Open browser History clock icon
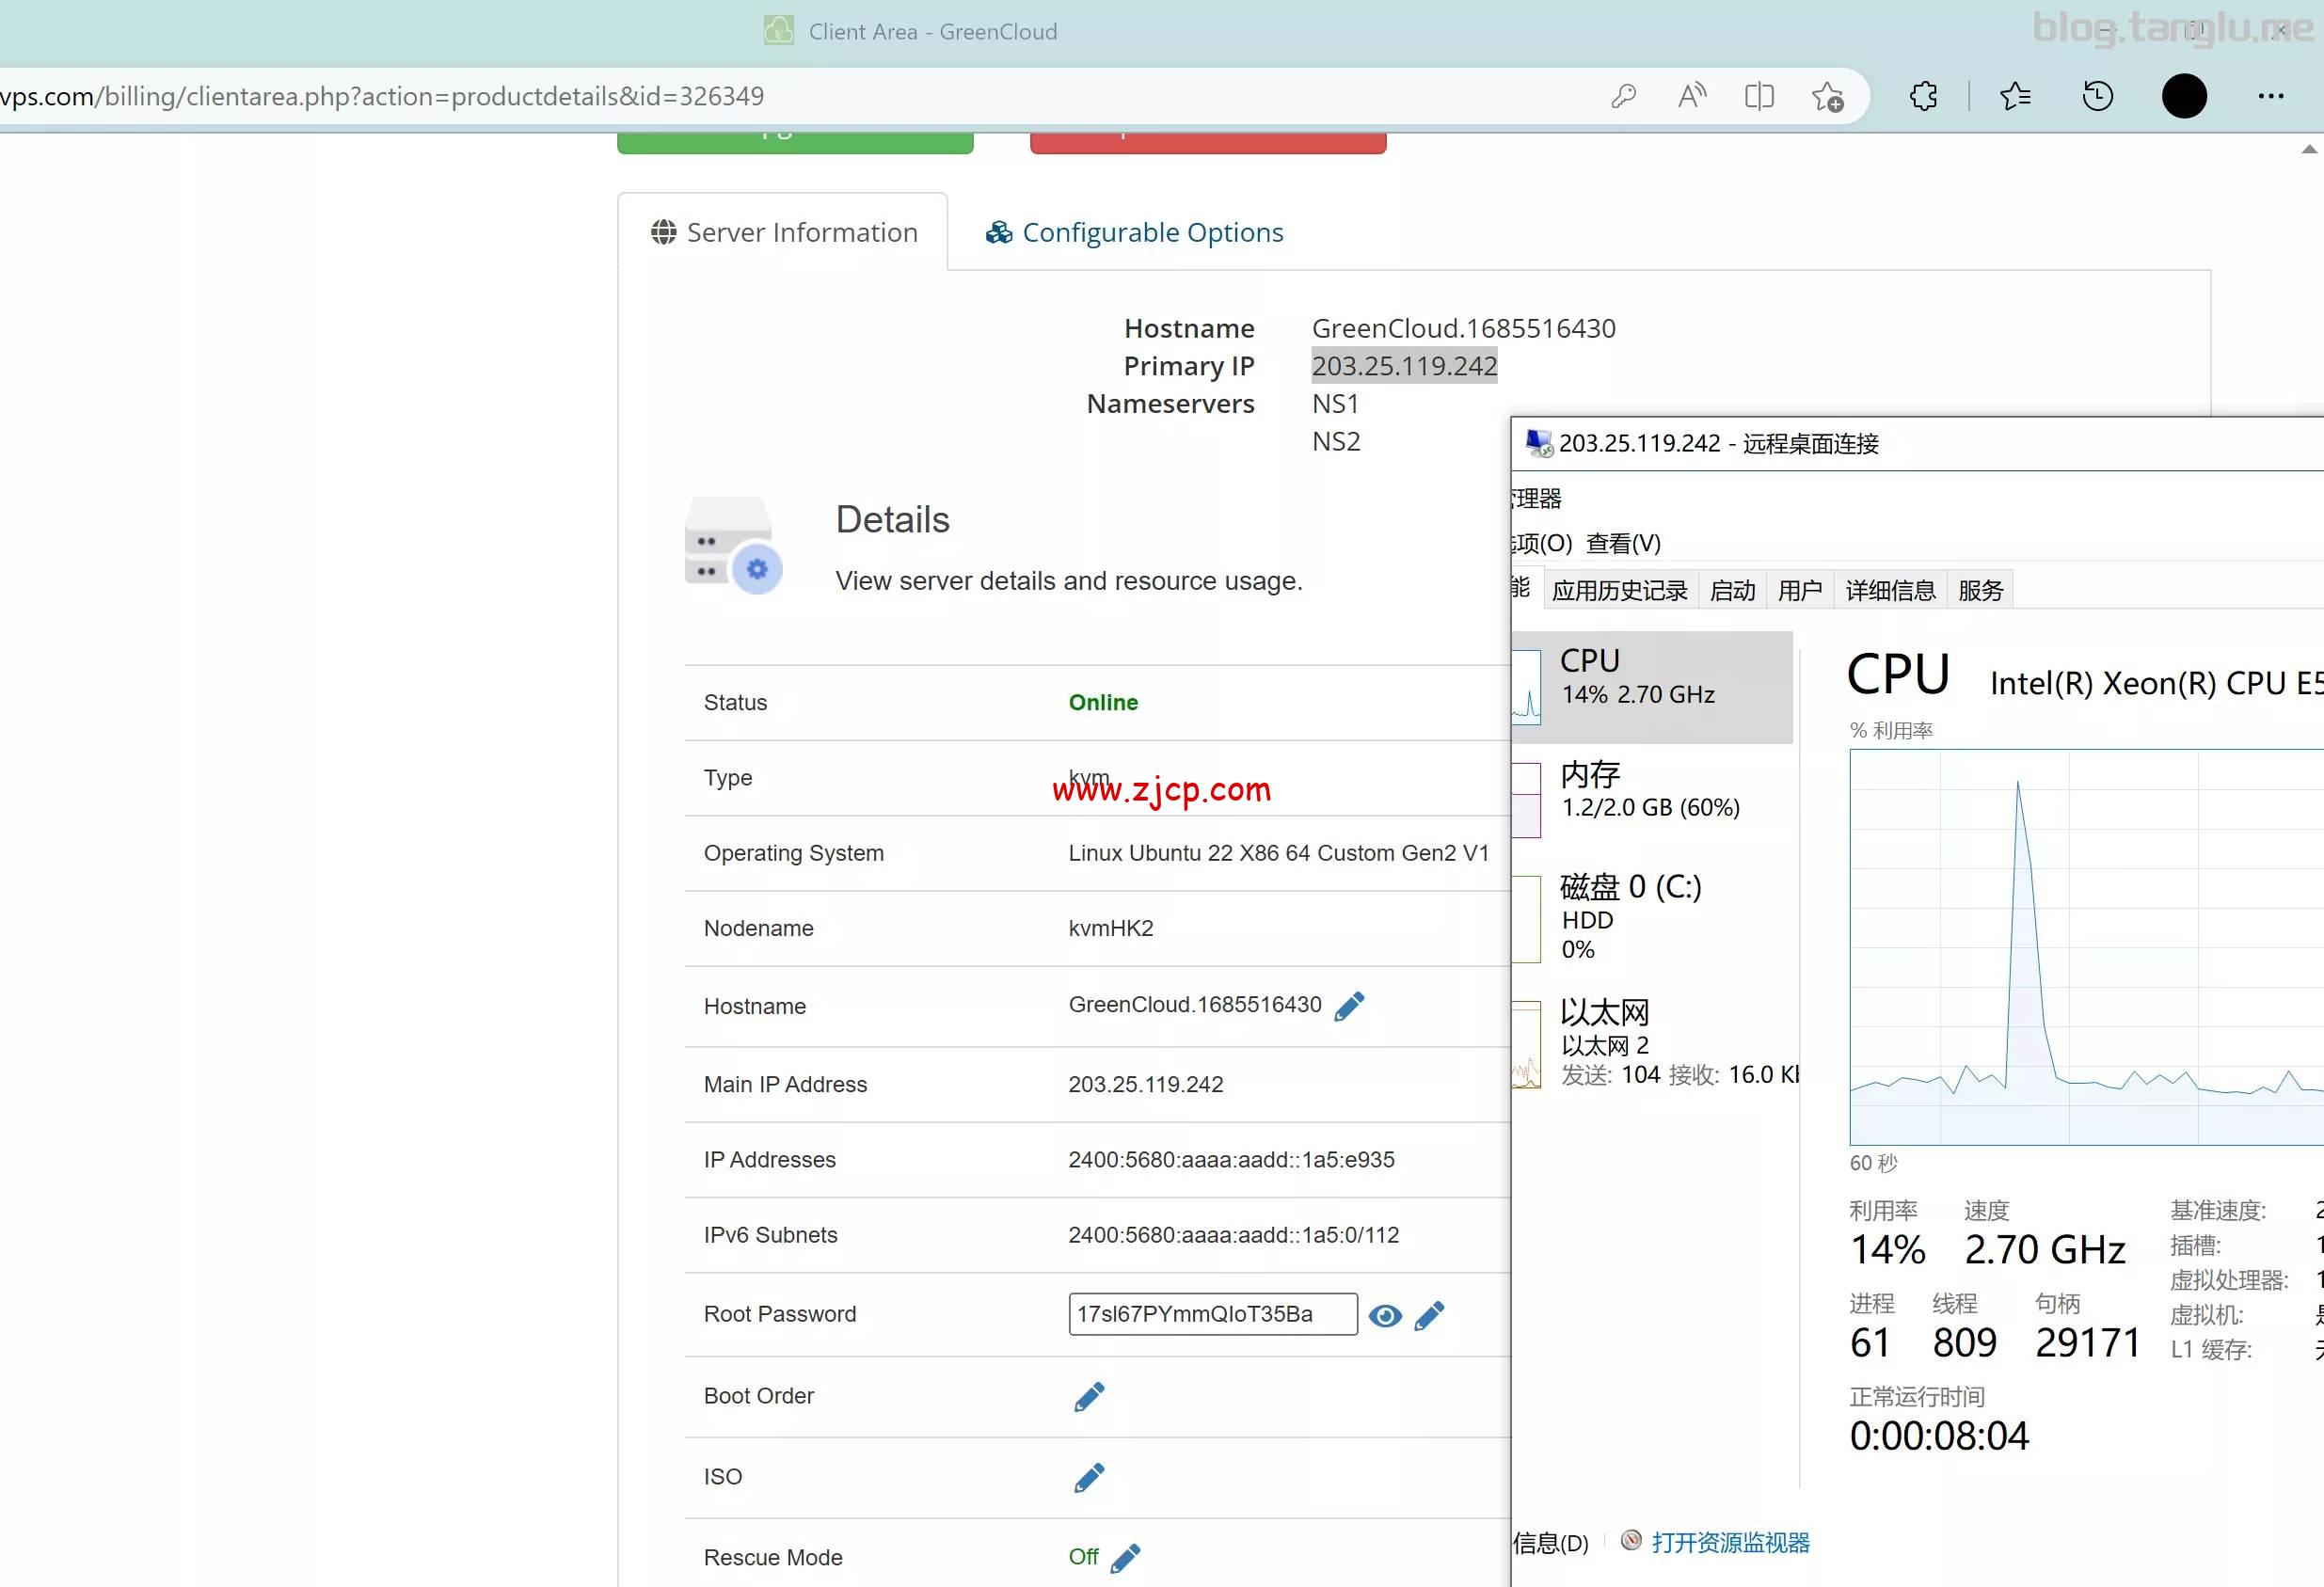Screen dimensions: 2324x1587 pos(2097,96)
